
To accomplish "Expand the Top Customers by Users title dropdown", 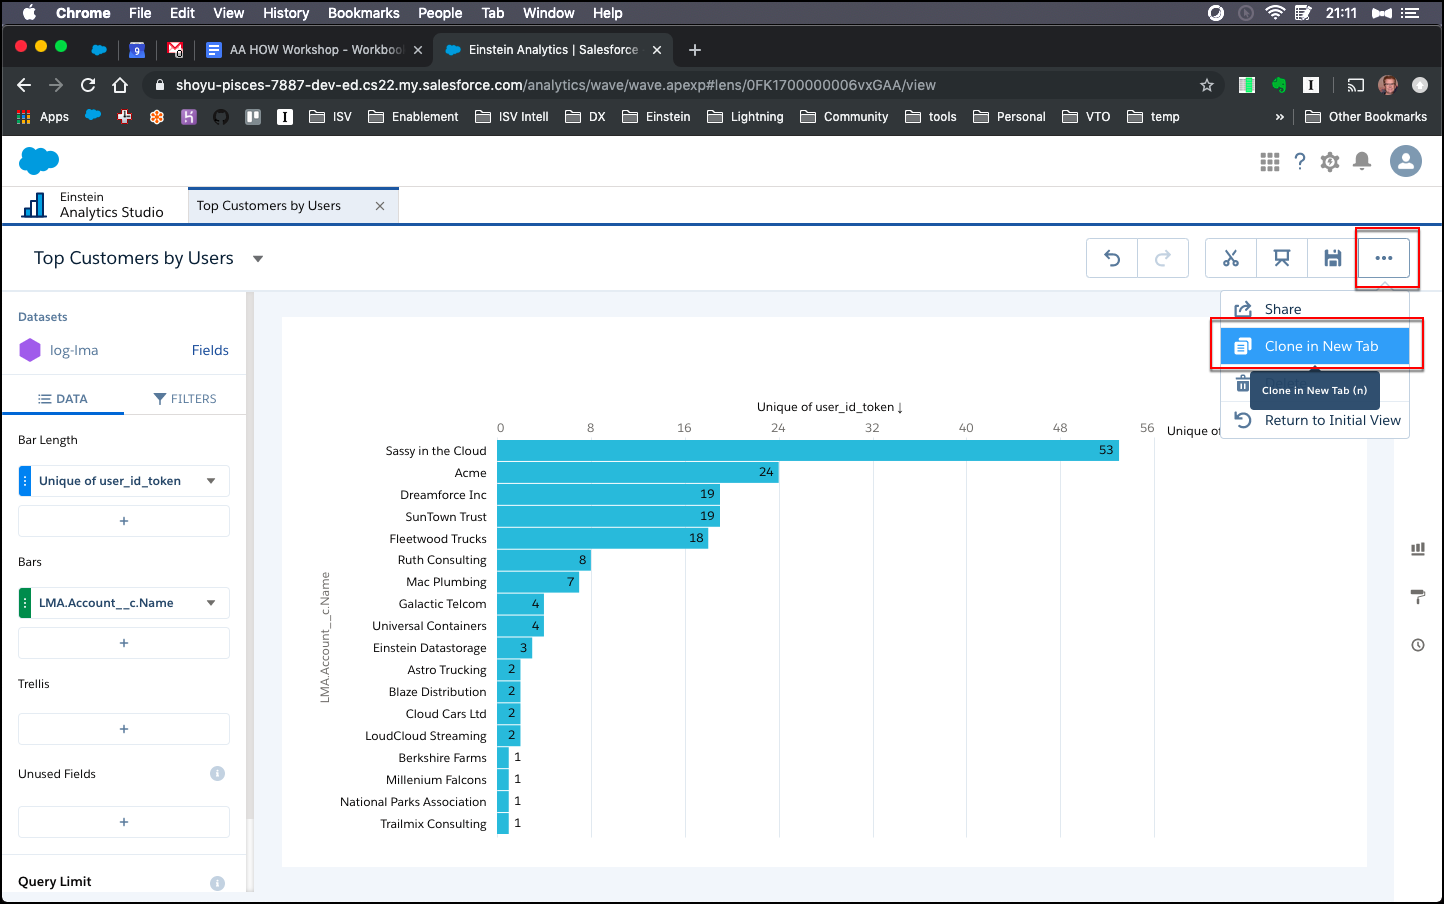I will tap(258, 259).
